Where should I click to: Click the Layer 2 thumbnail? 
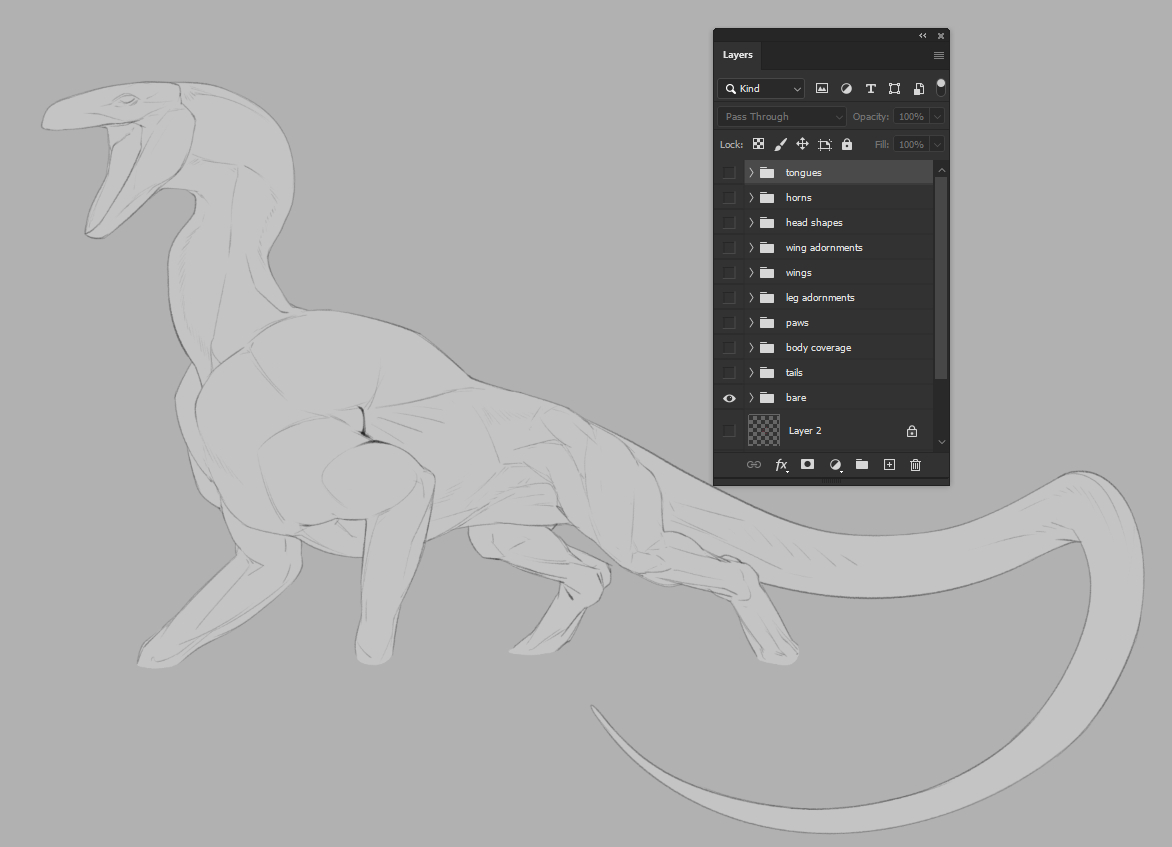click(764, 431)
